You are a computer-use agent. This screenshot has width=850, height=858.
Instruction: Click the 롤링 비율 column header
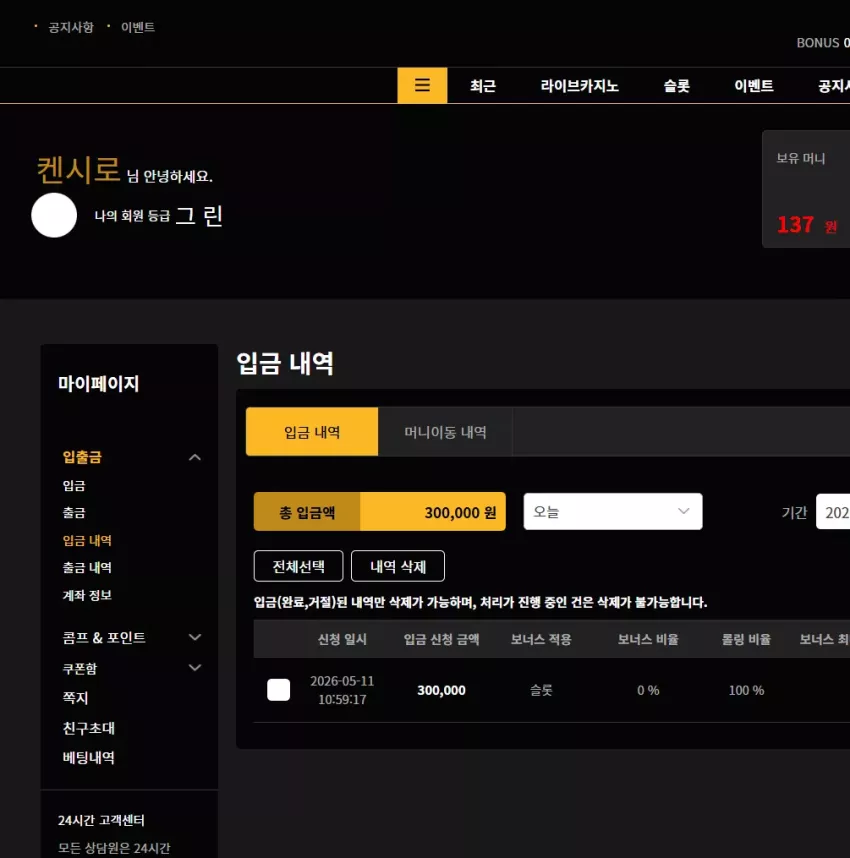[746, 639]
